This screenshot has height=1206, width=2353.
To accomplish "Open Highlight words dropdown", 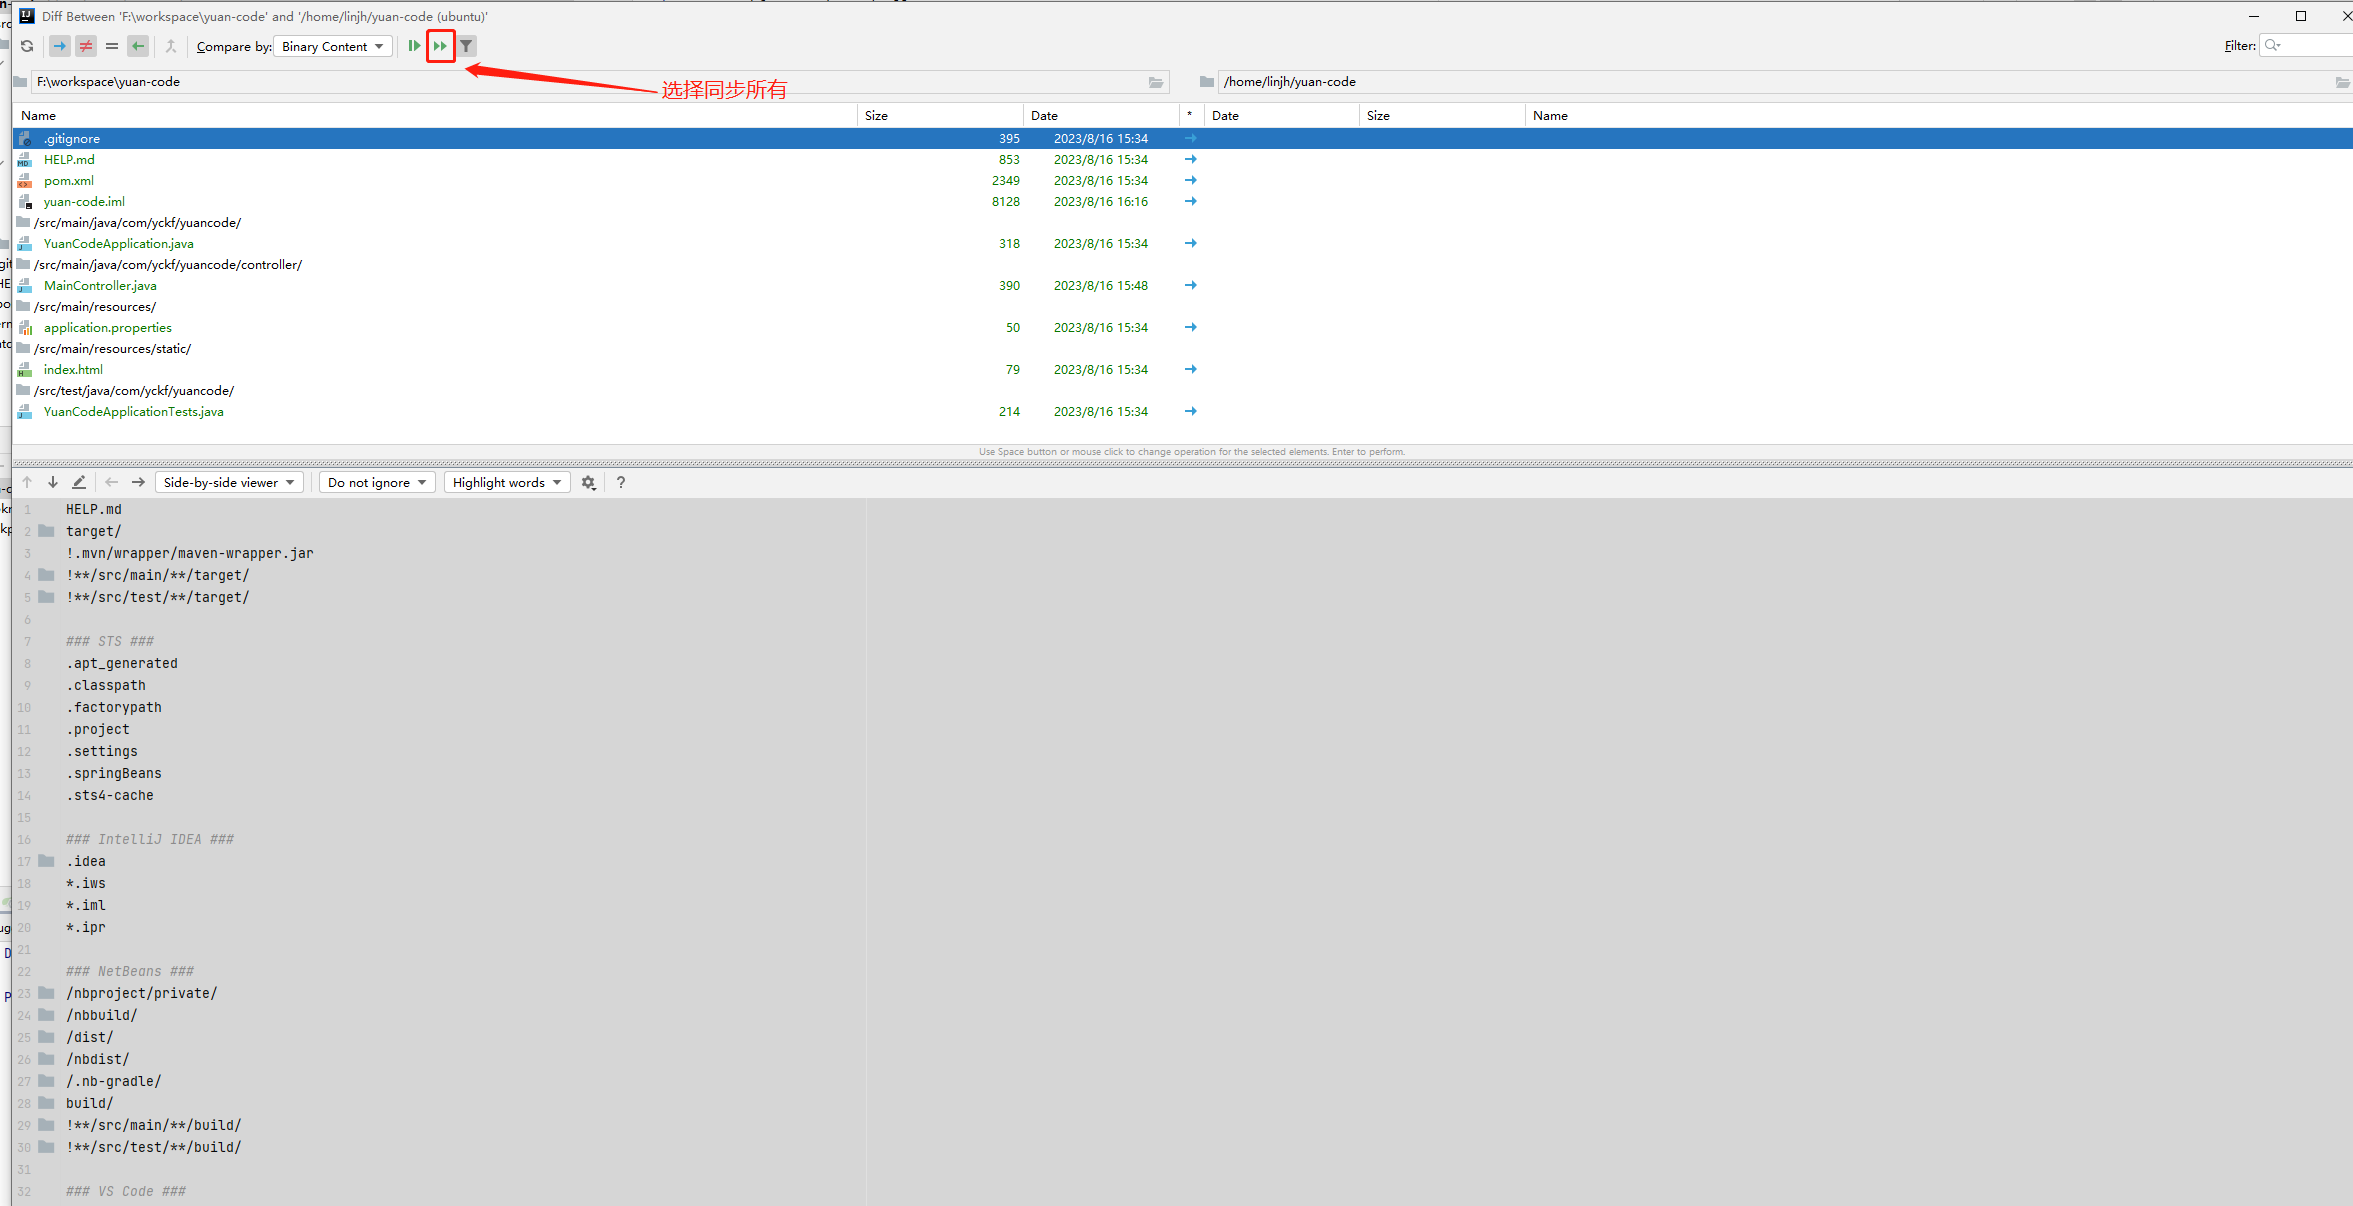I will (x=506, y=482).
